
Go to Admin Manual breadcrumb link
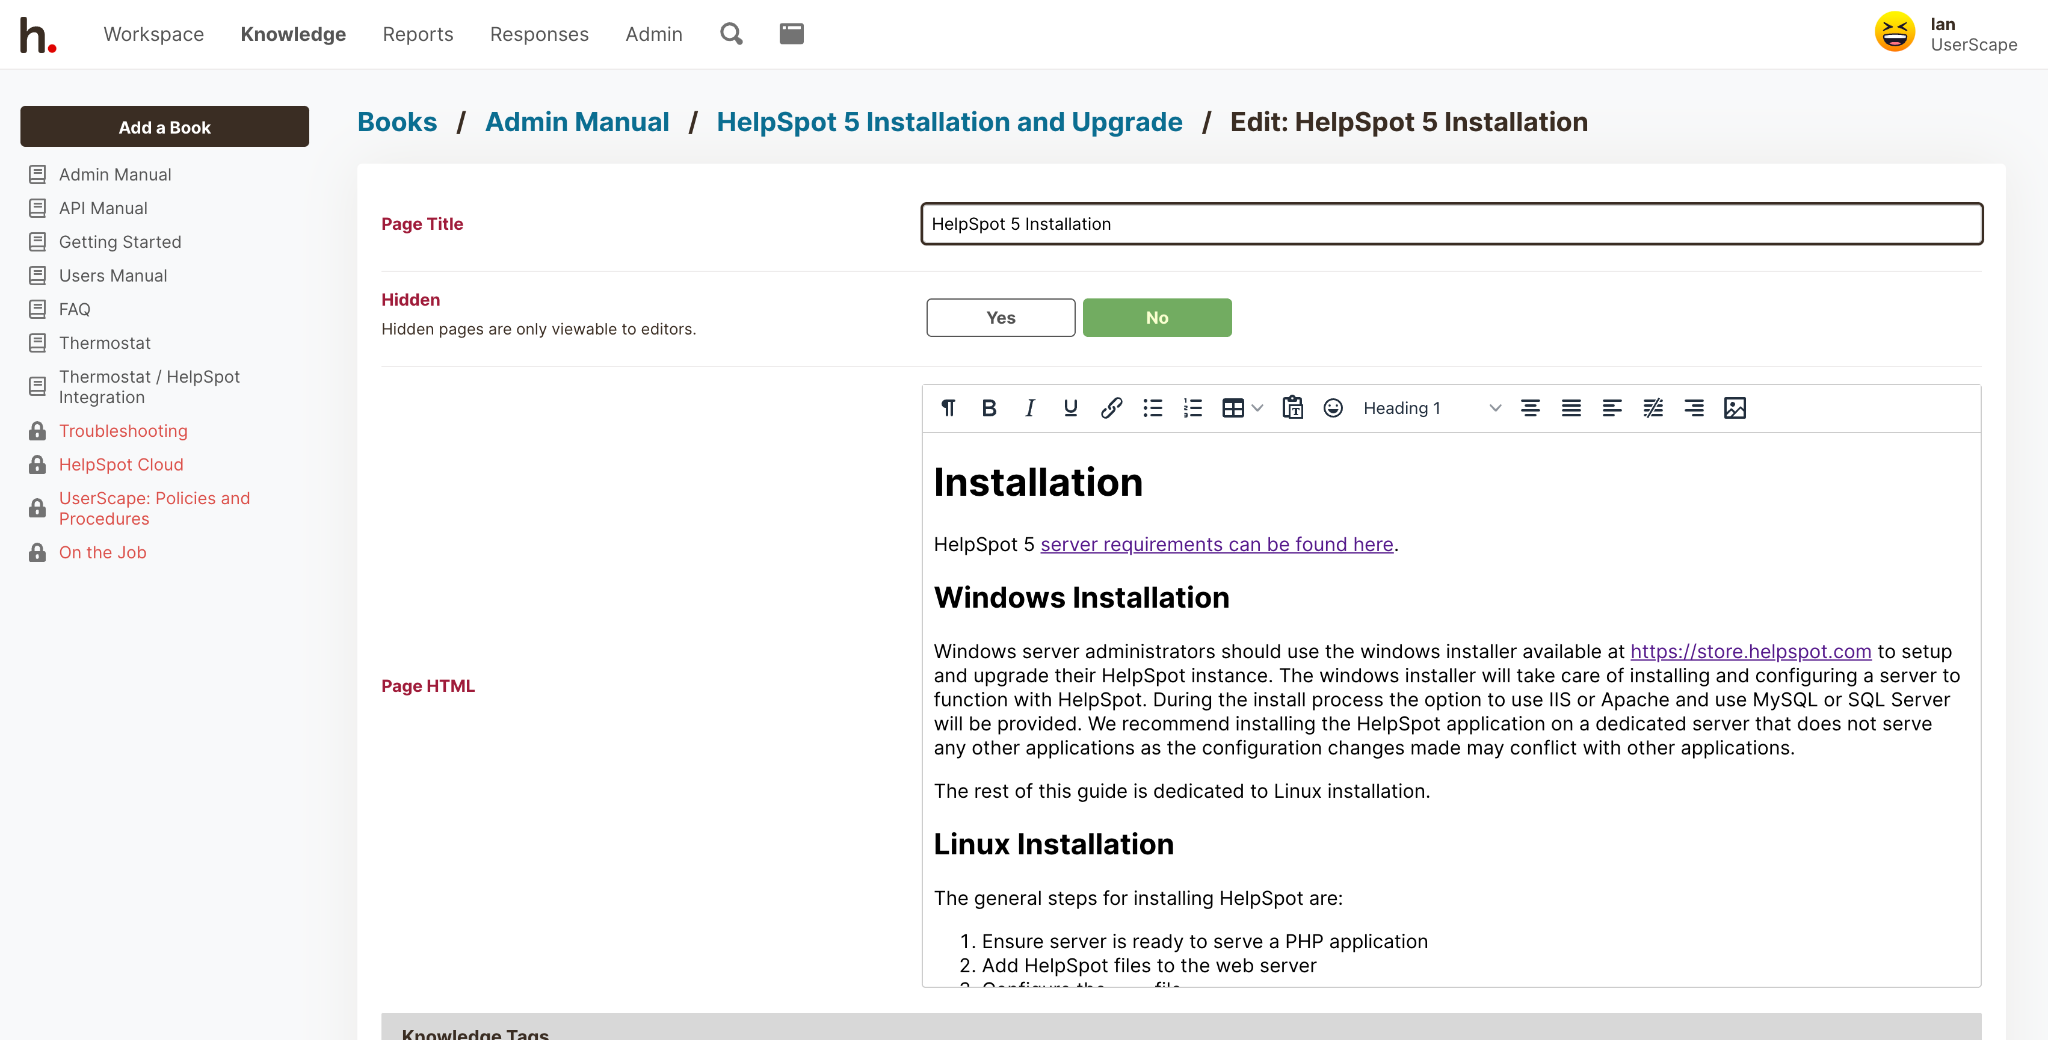(577, 122)
